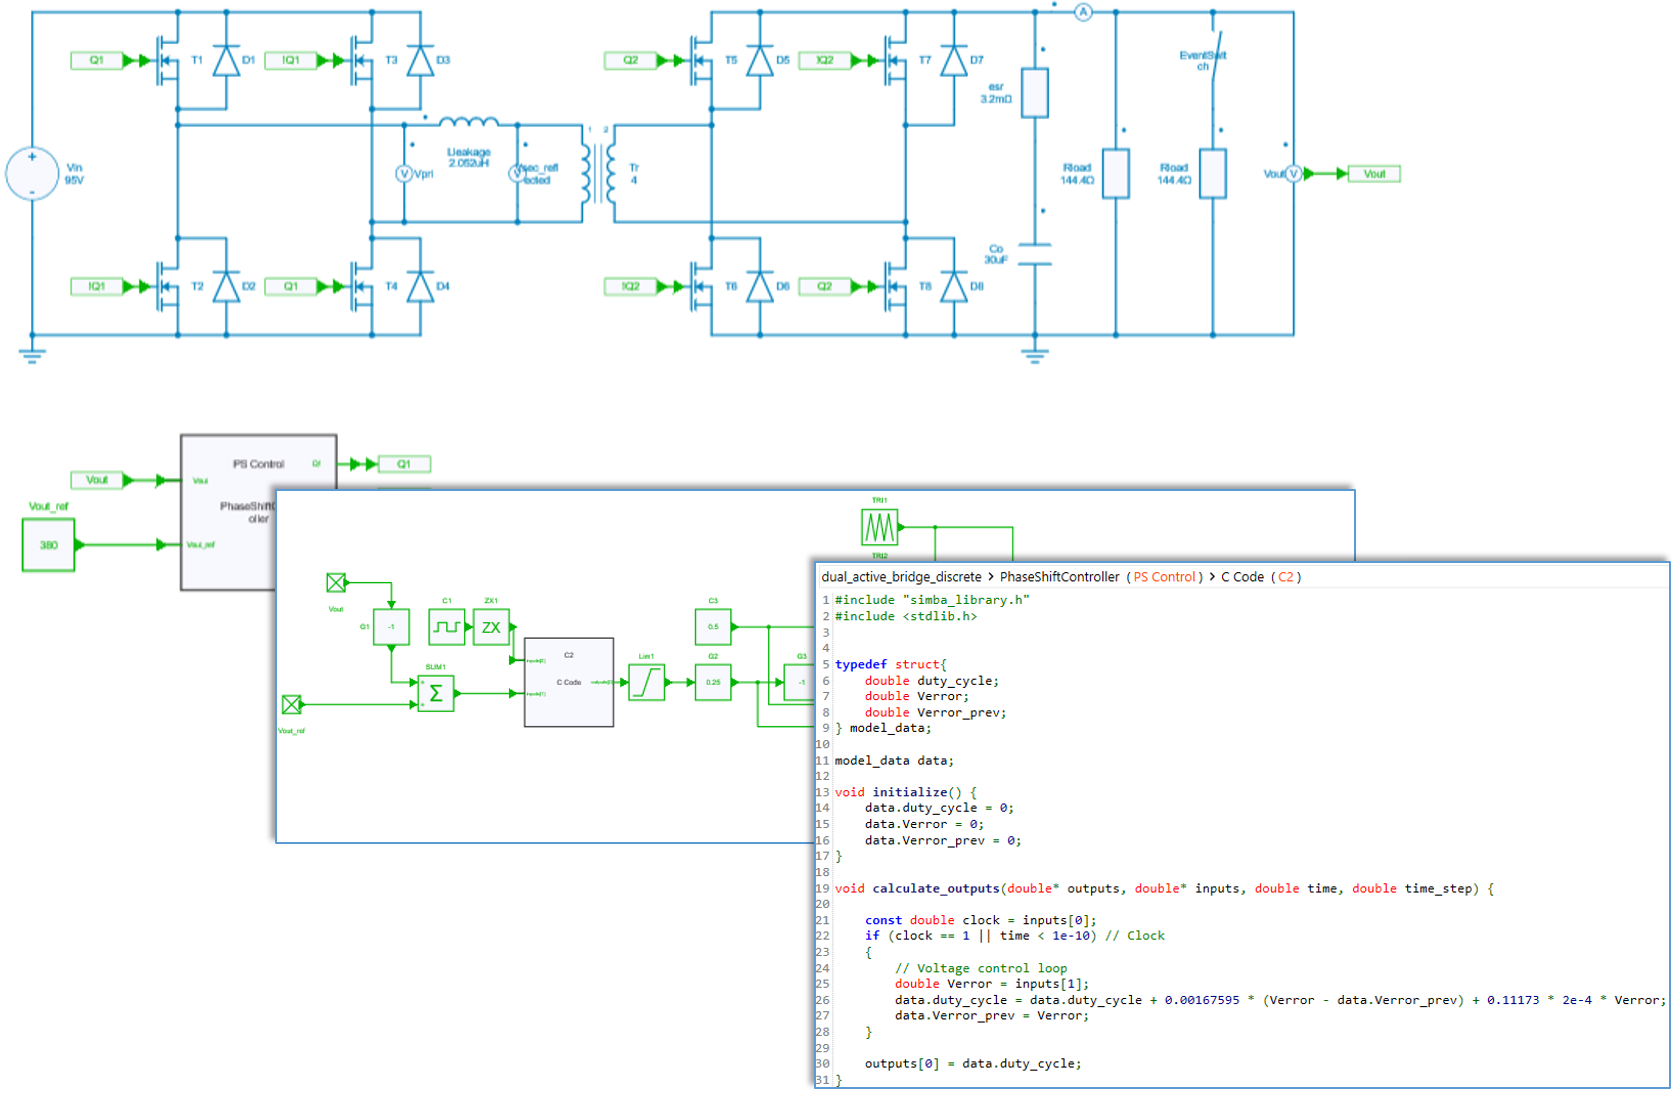Viewport: 1675px width, 1093px height.
Task: Select the ammeter on the output bridge
Action: pos(1082,13)
